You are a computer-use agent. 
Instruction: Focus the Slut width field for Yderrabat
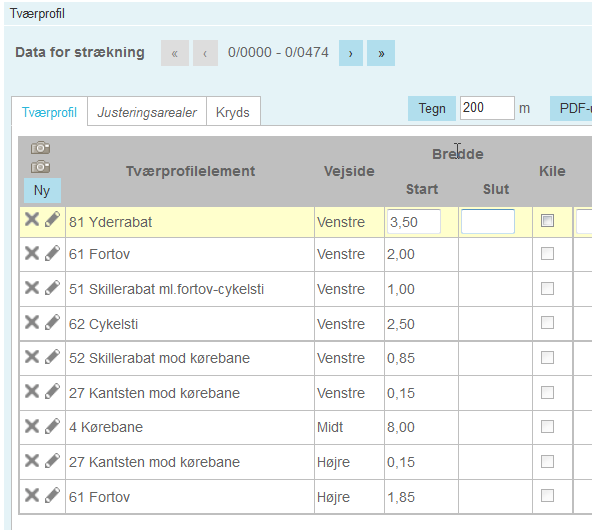pos(488,222)
